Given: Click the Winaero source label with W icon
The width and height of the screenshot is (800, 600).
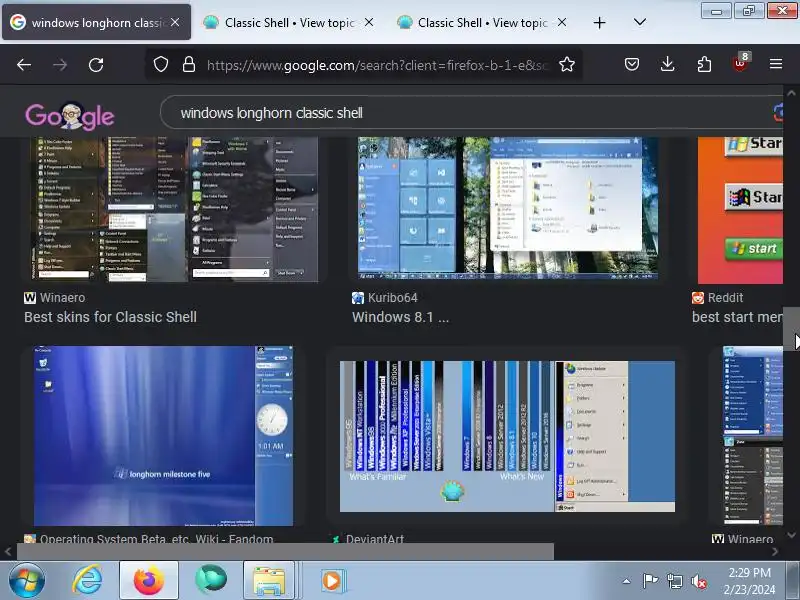Looking at the screenshot, I should click(x=55, y=297).
